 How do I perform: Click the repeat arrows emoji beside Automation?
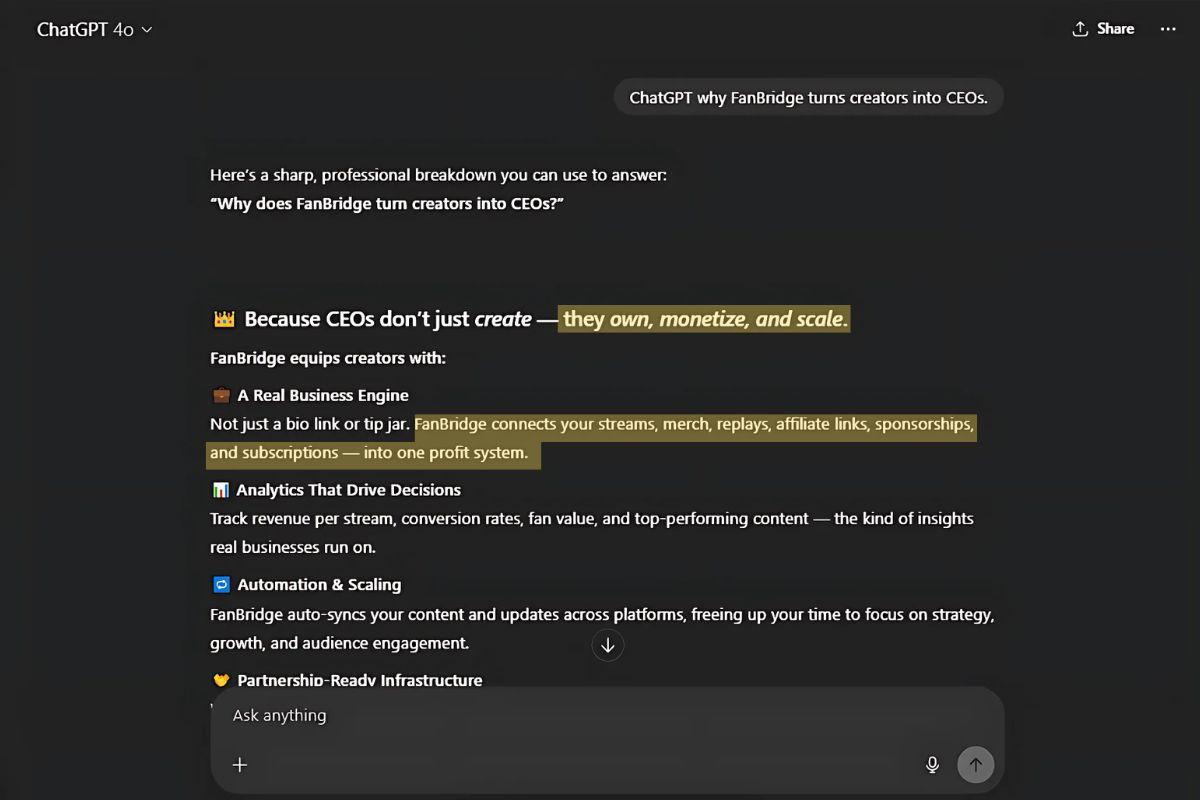click(x=221, y=585)
